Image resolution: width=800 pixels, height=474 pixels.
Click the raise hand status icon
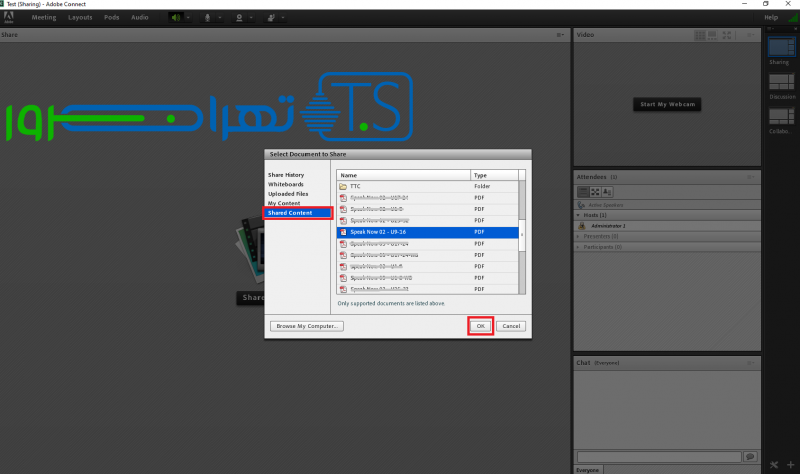click(270, 17)
